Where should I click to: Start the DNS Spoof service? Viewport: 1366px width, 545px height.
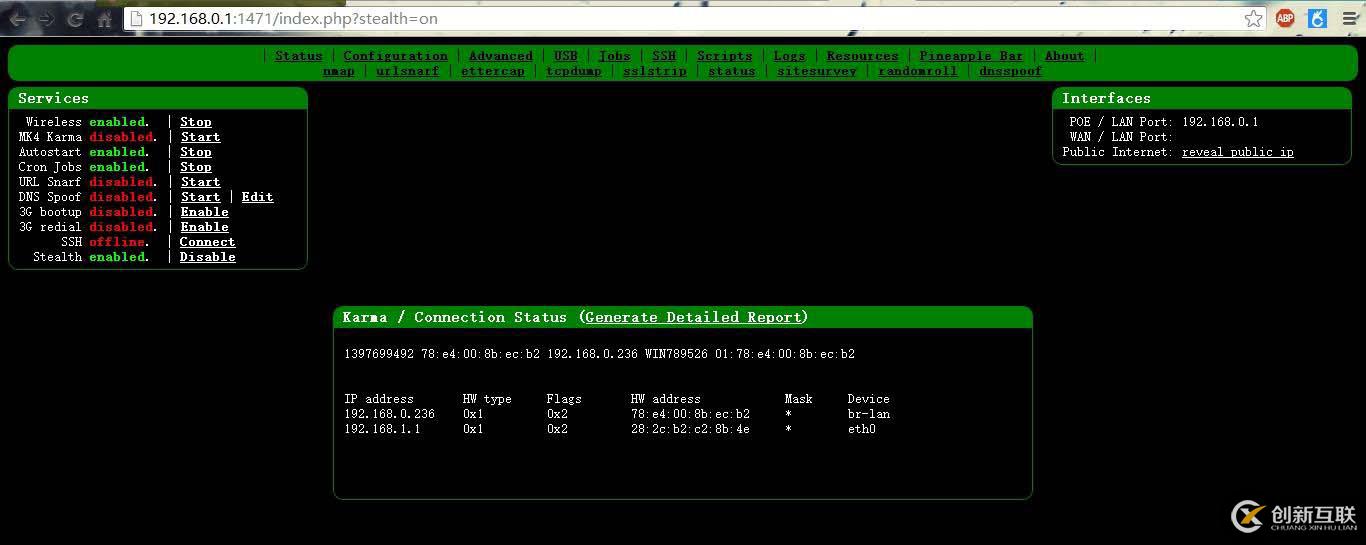coord(201,197)
